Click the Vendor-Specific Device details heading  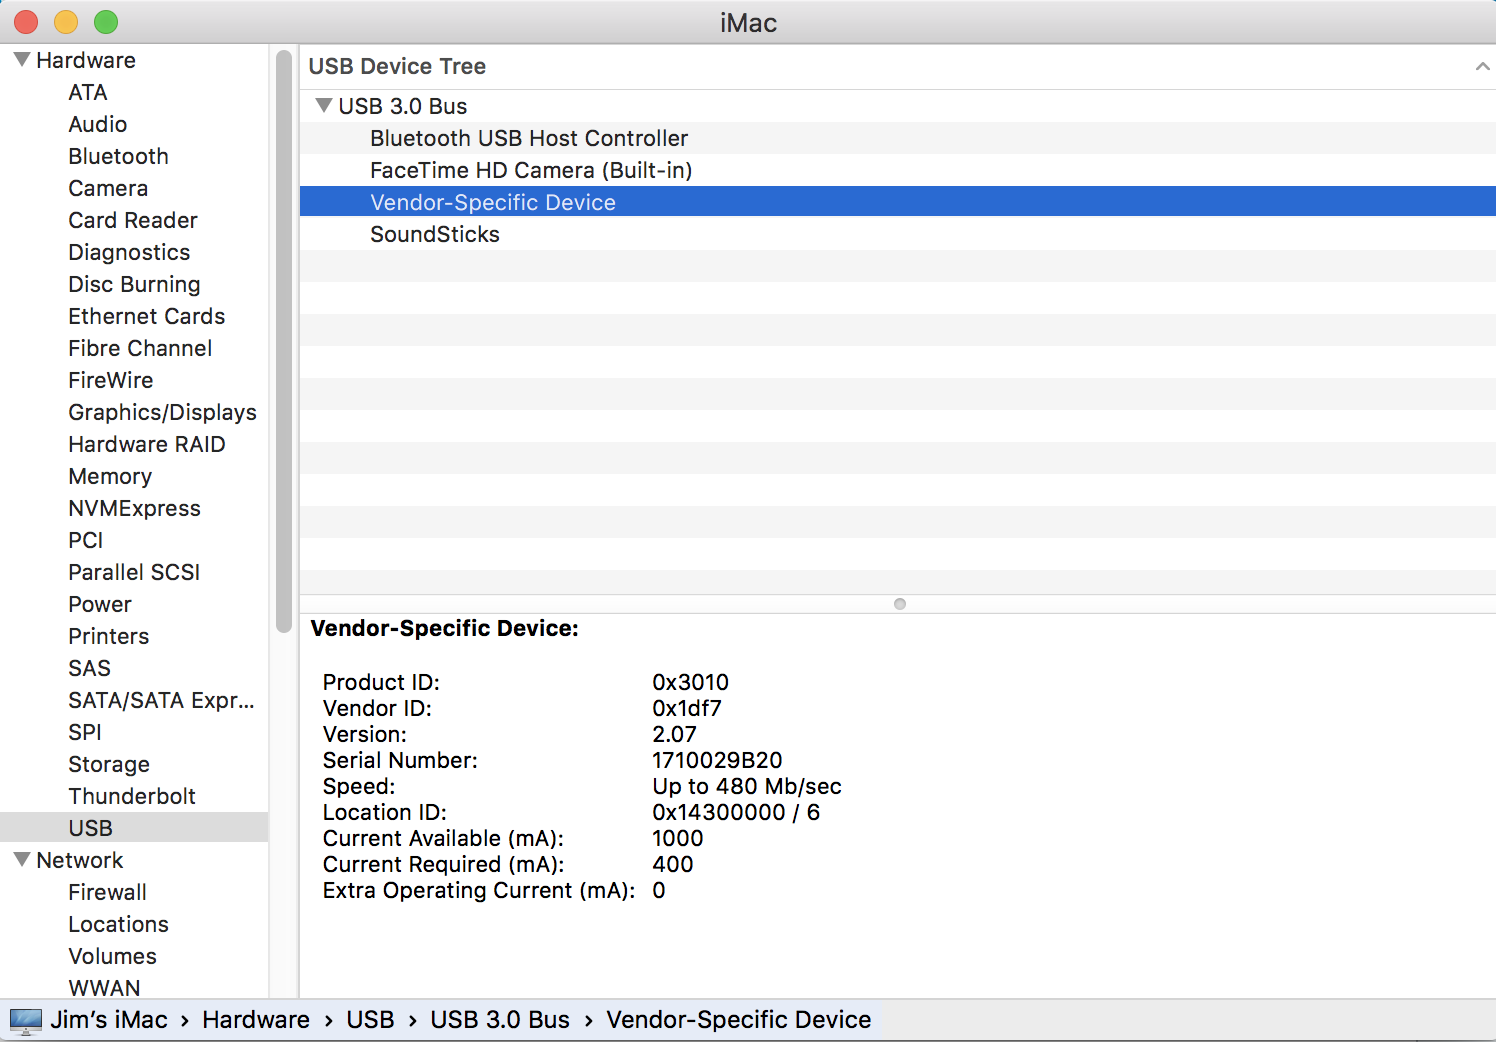click(445, 629)
